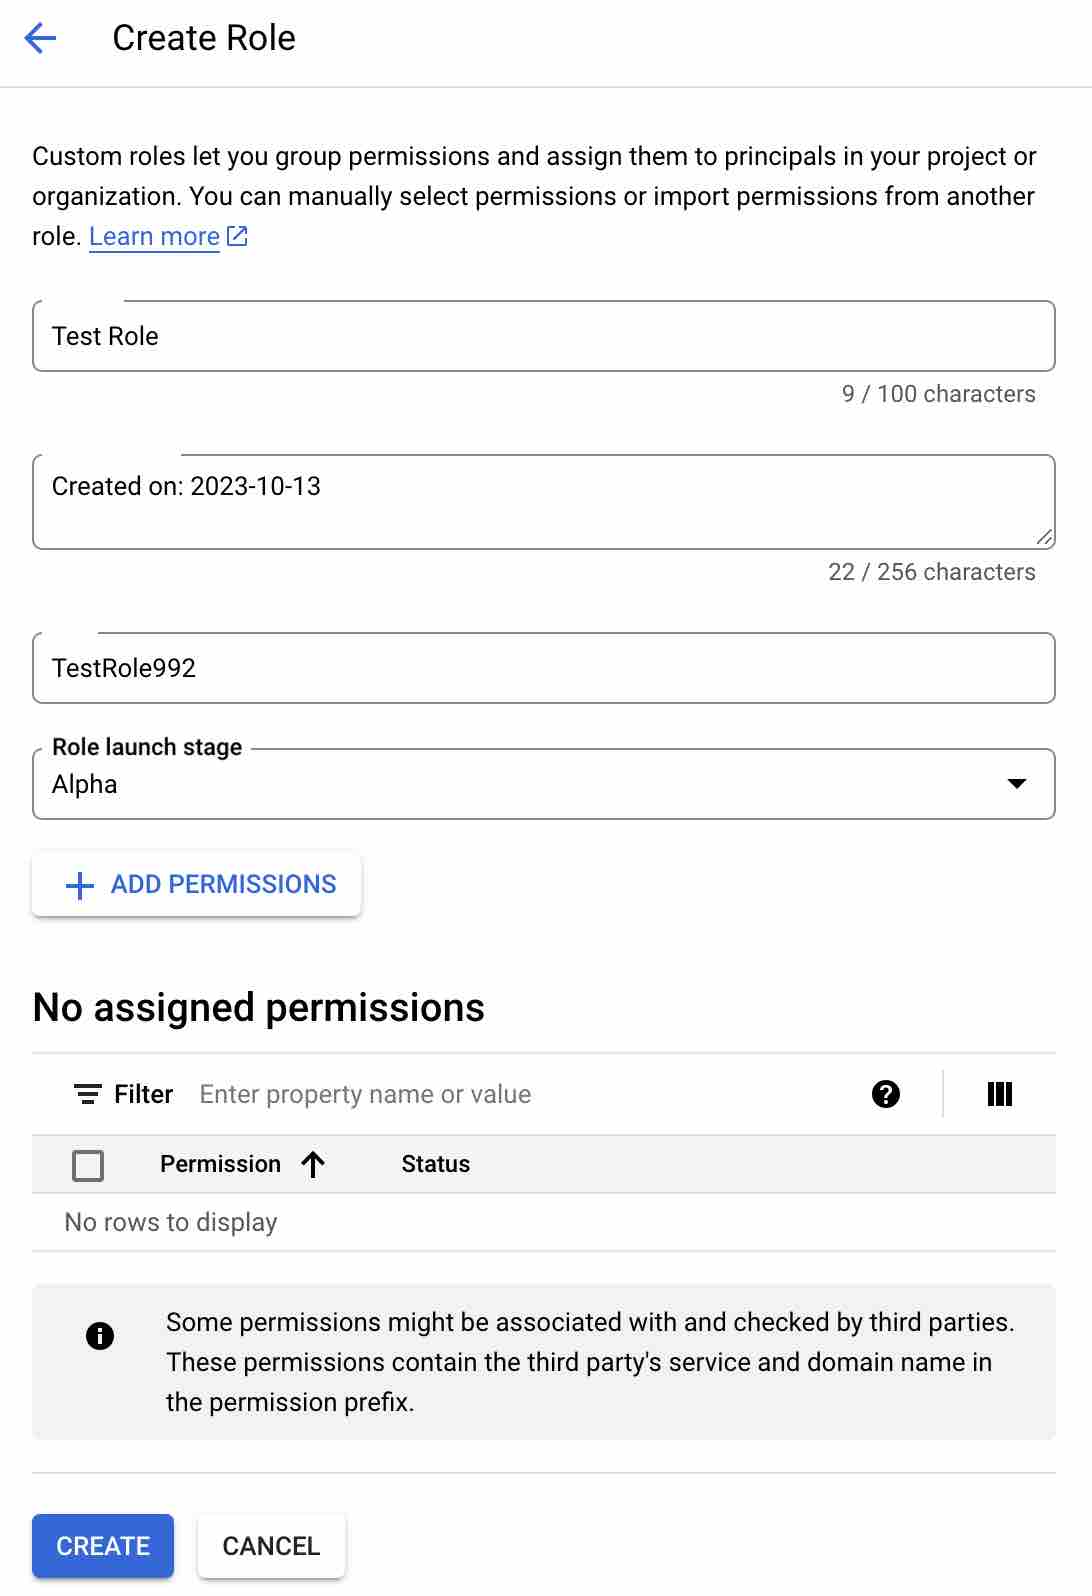Click the description field with Created on text

543,501
